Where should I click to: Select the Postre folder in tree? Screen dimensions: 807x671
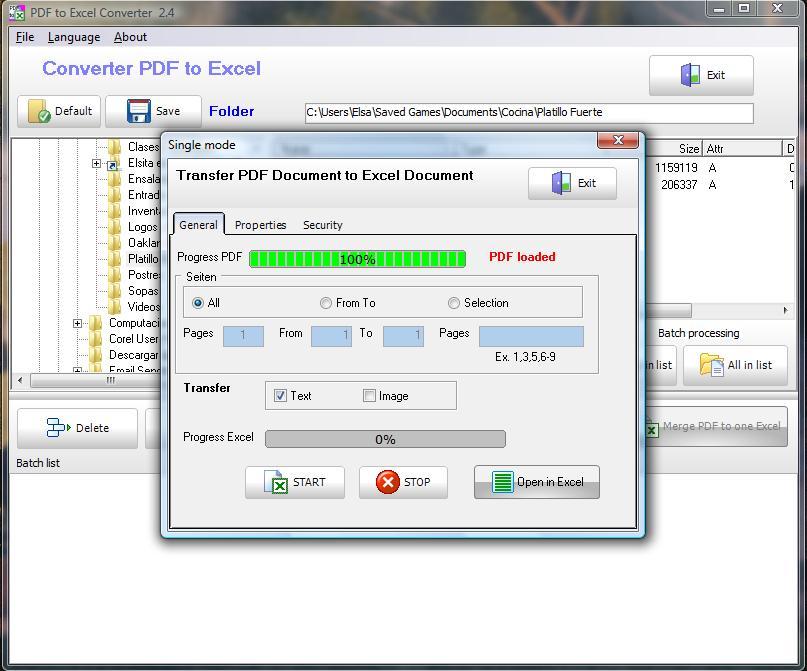click(144, 275)
